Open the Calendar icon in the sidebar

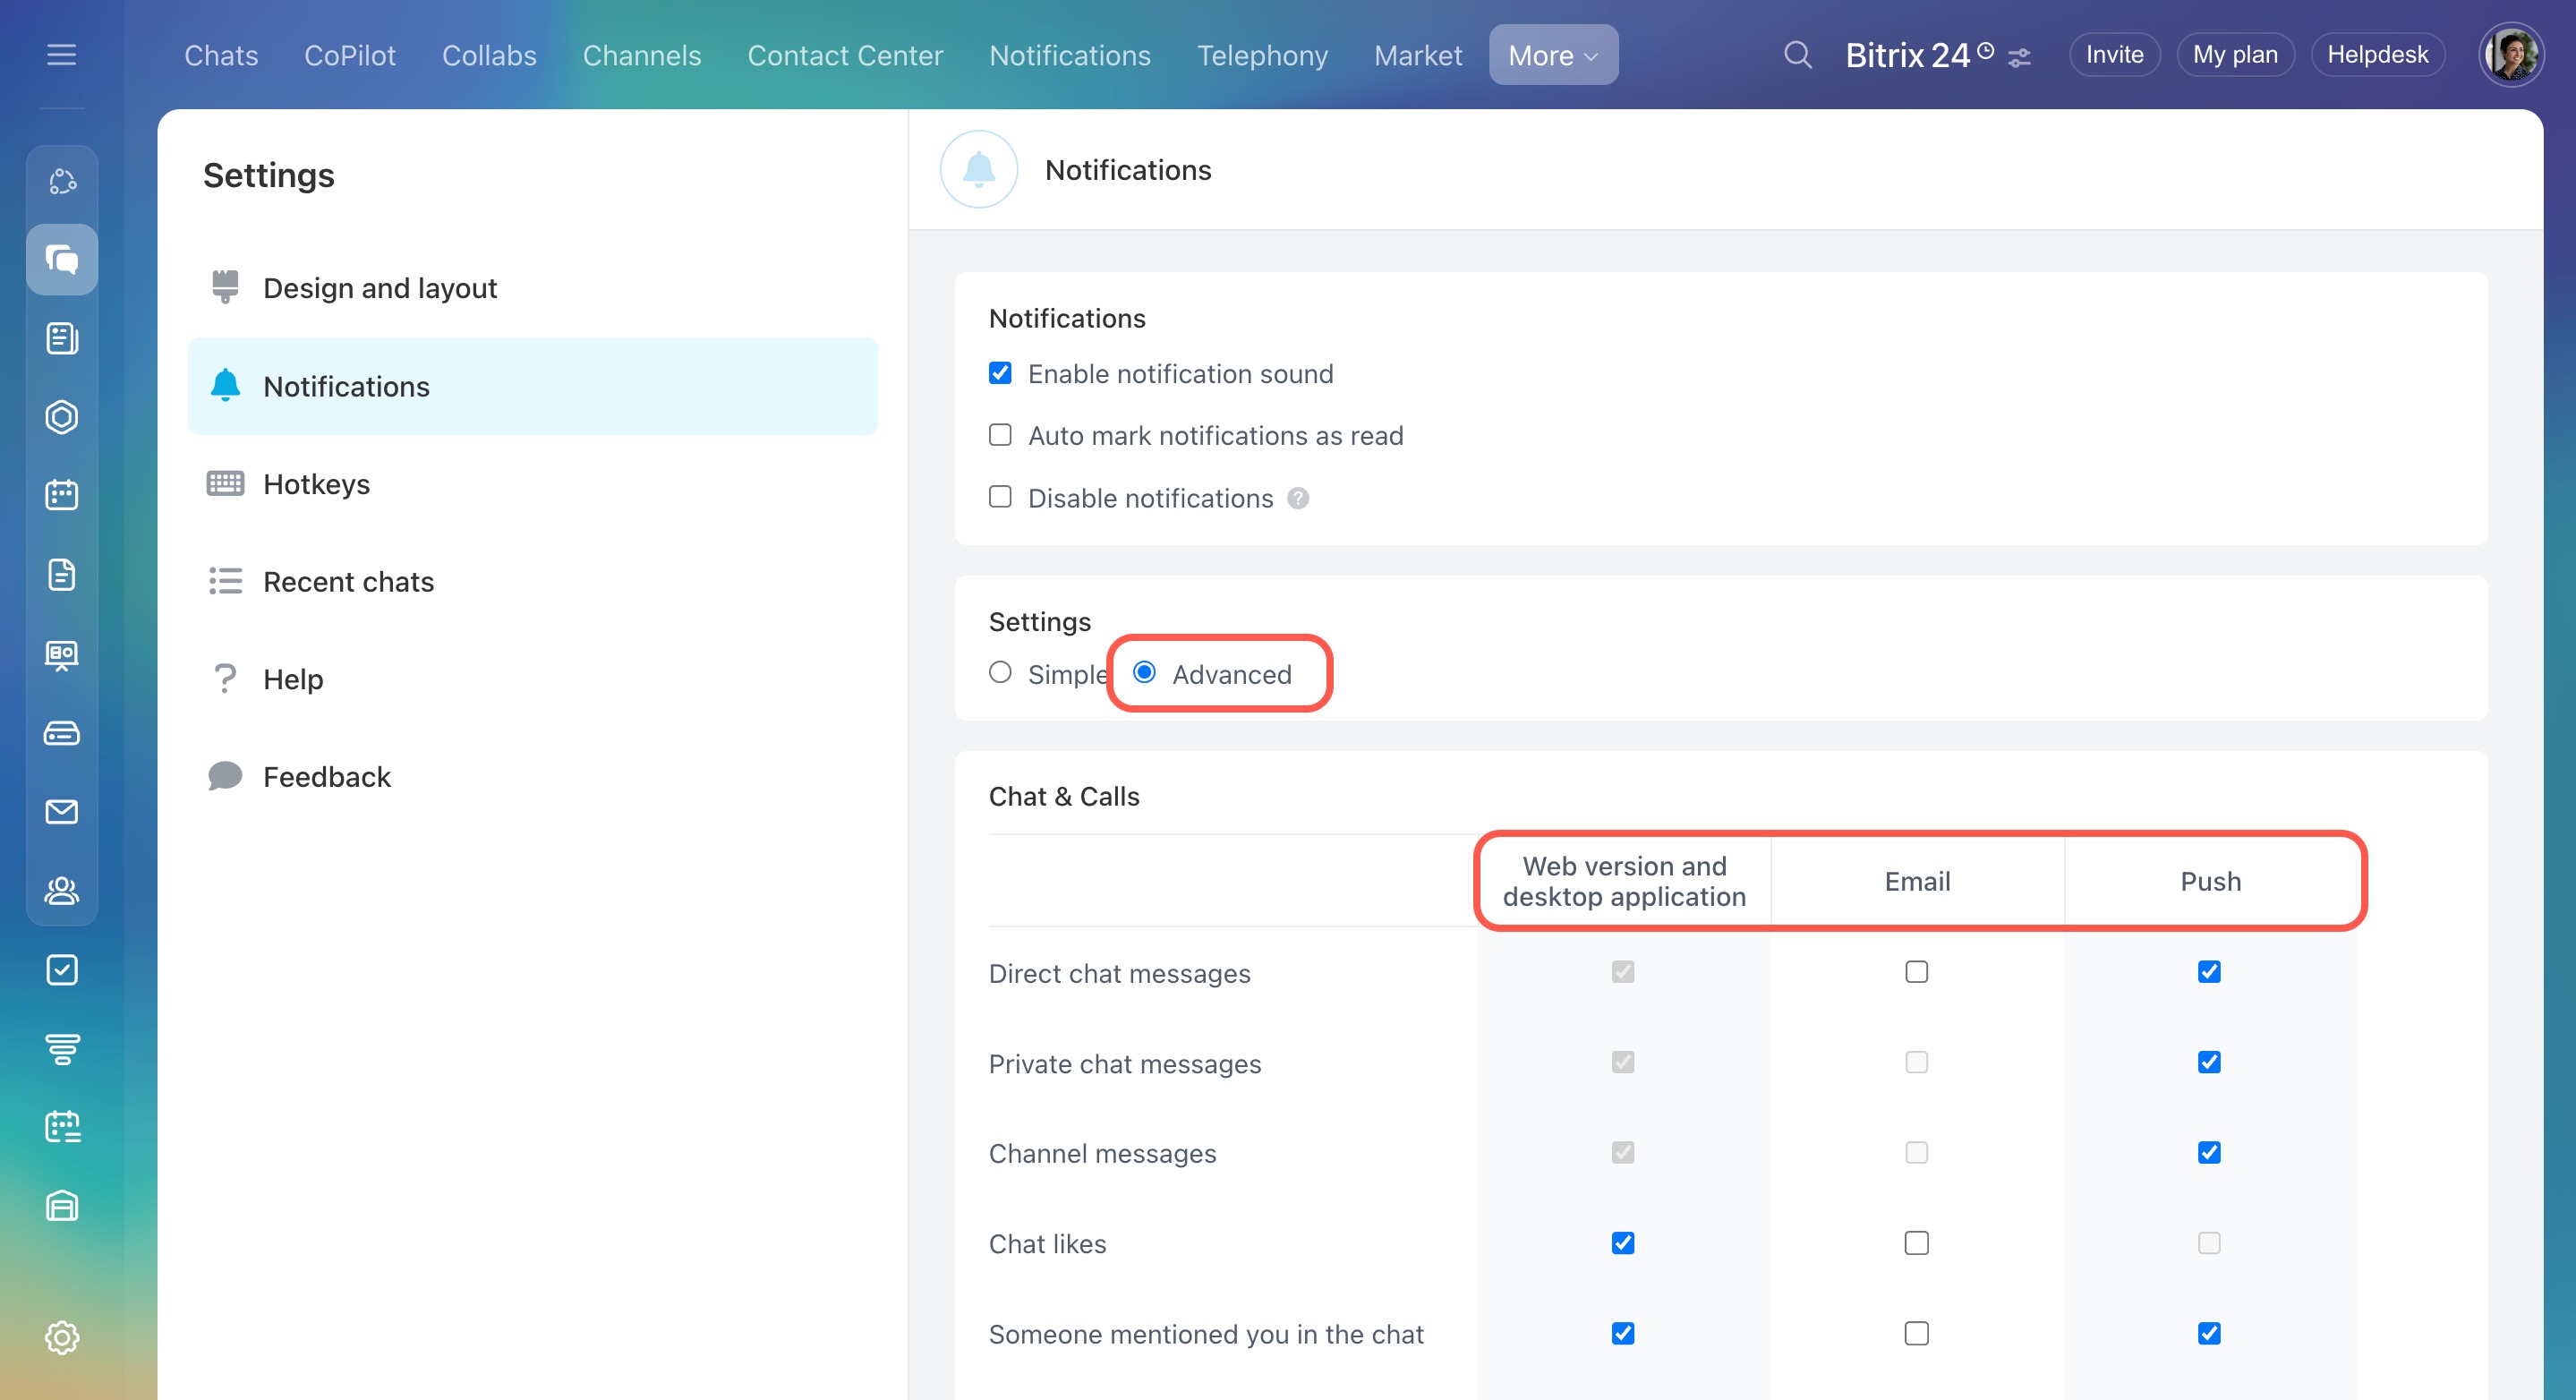pos(62,495)
